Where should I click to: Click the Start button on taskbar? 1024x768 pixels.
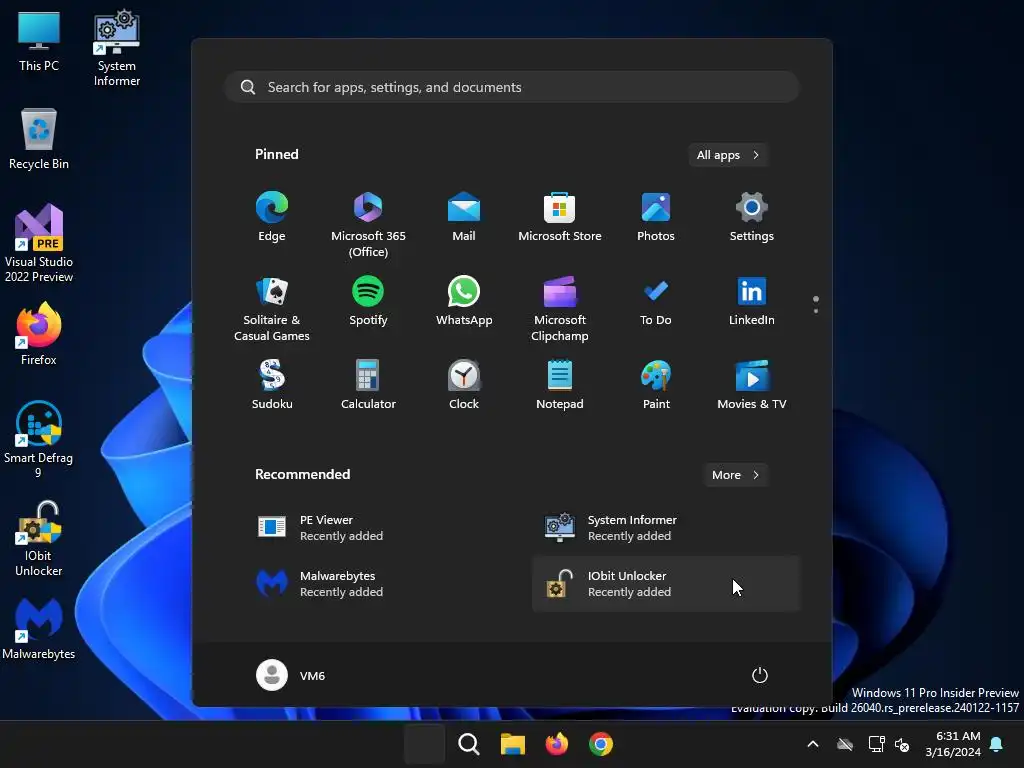[424, 744]
